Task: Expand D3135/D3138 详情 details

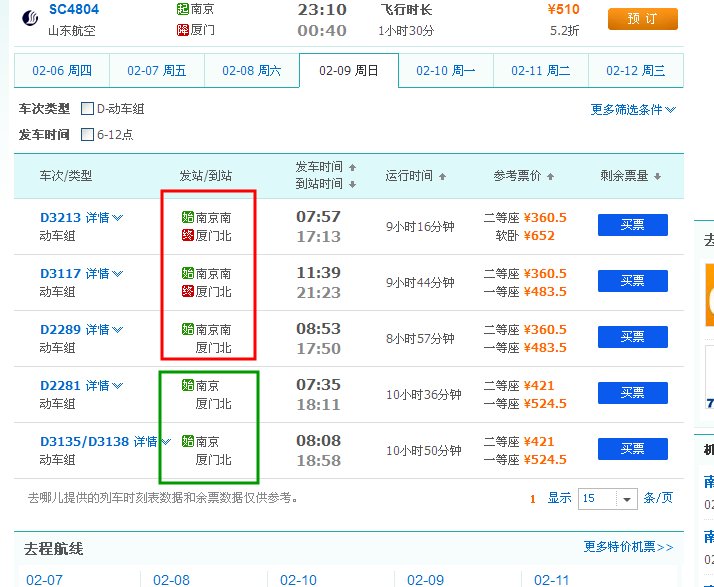Action: [x=152, y=442]
